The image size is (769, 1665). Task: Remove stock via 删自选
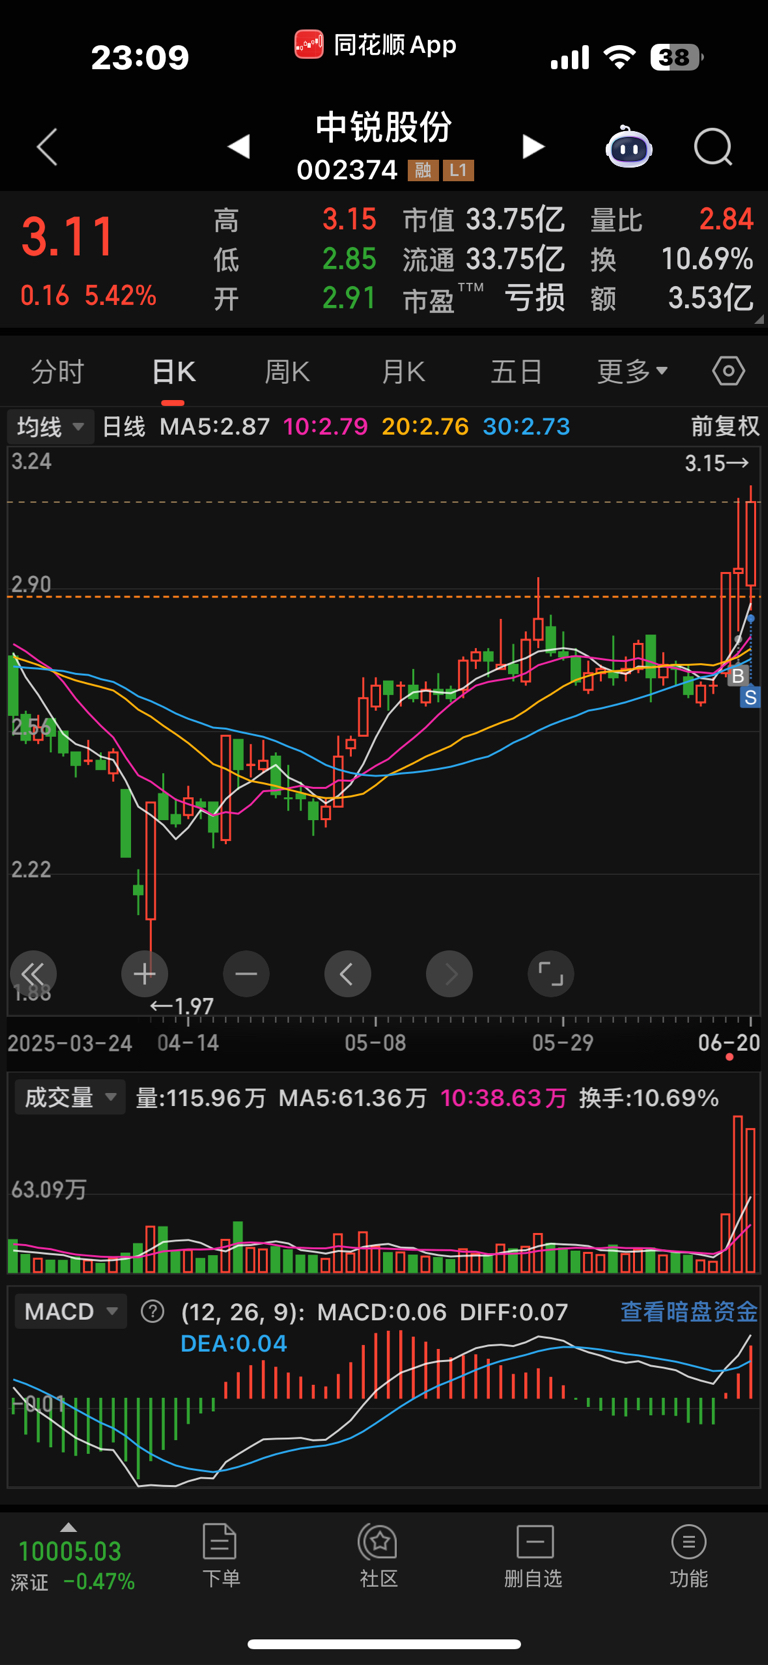(x=534, y=1555)
